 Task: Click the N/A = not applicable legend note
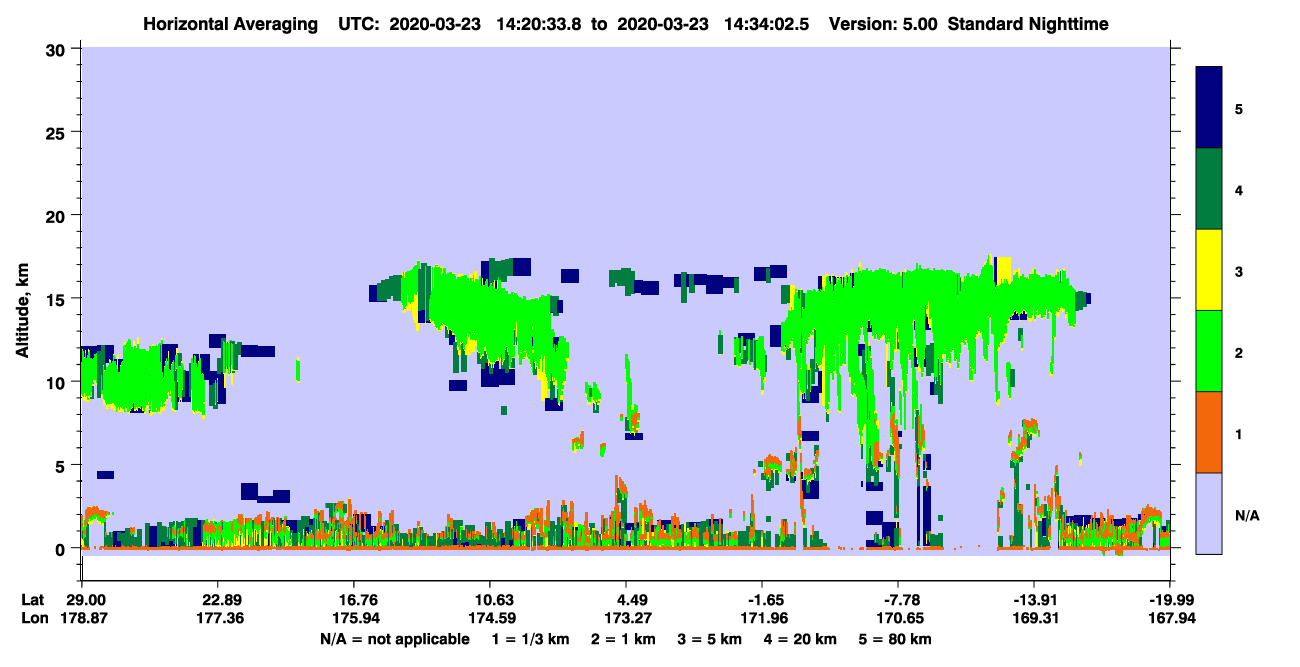point(394,638)
